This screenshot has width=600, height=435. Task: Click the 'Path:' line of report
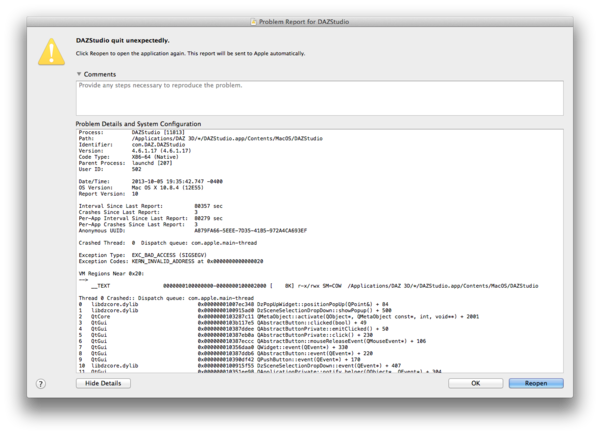tap(201, 138)
